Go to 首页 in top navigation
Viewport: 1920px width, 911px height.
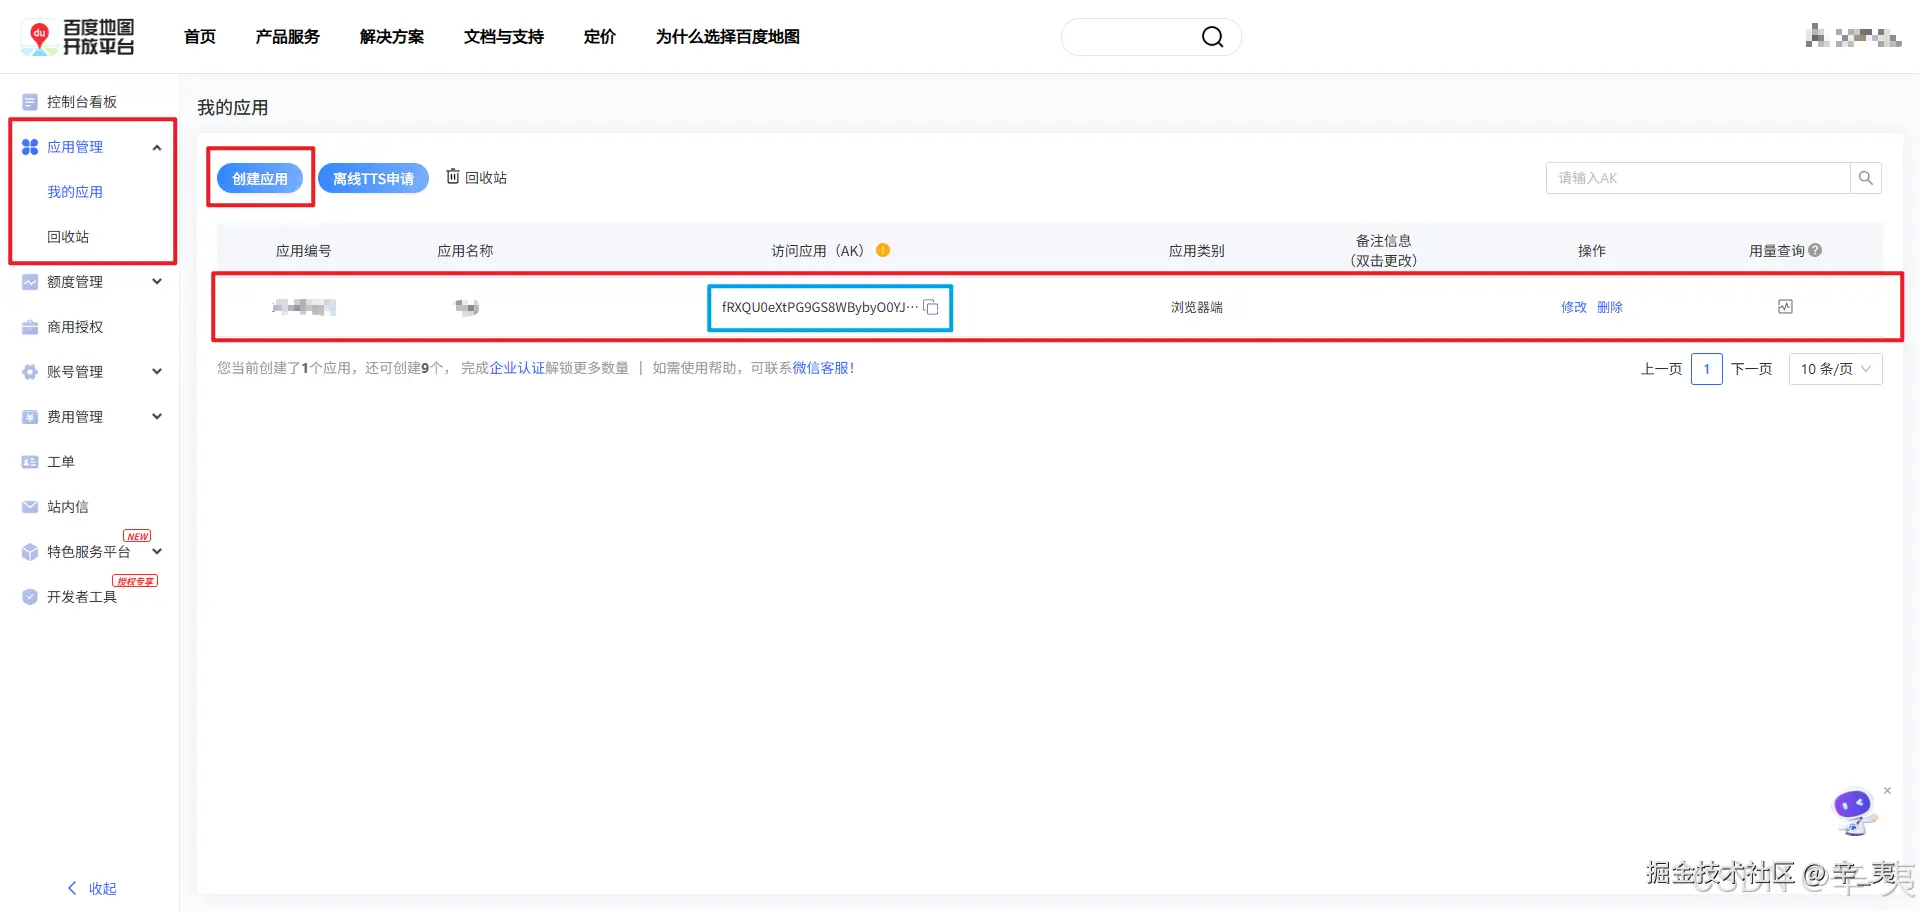200,37
